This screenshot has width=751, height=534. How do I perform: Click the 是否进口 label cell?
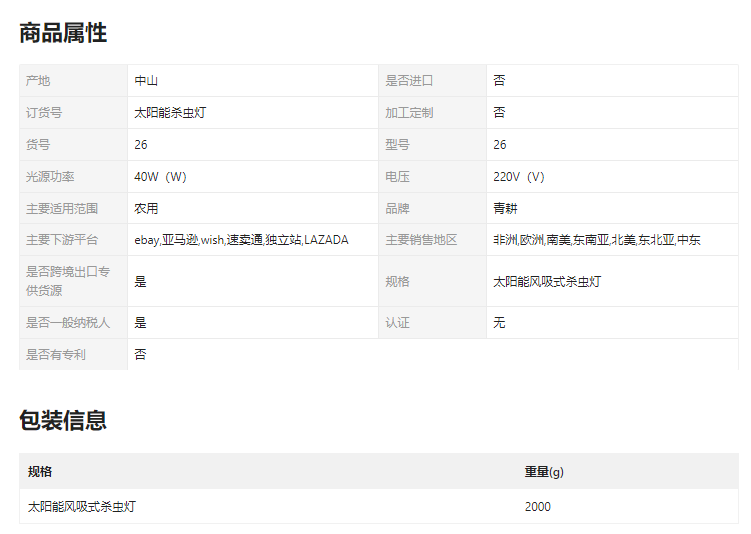click(409, 81)
